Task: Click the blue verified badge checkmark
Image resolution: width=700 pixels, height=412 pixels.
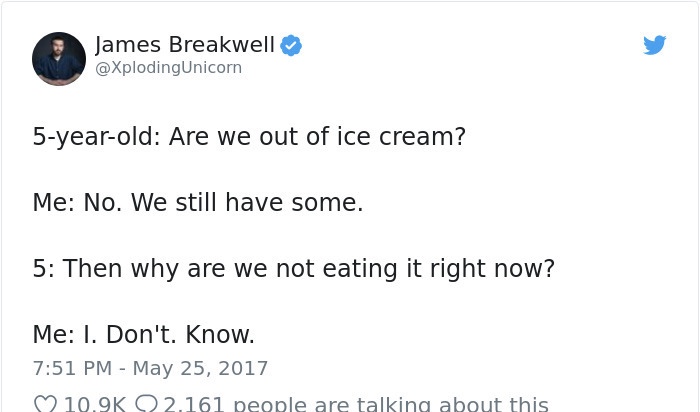Action: (291, 46)
